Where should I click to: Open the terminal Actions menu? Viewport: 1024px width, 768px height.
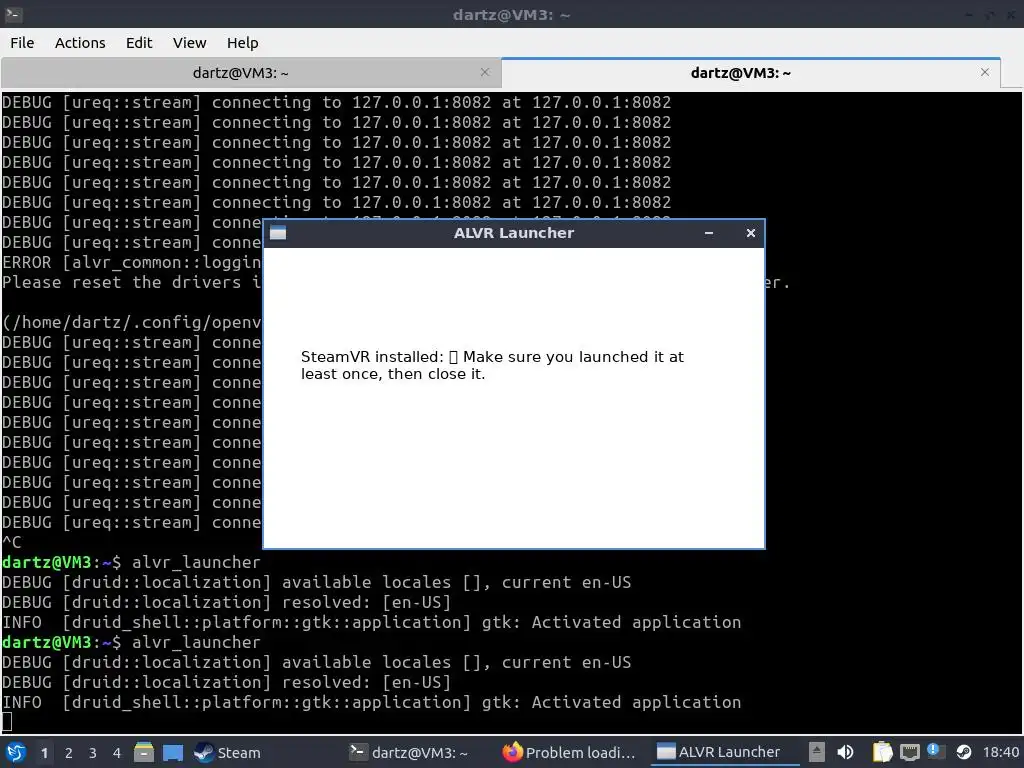80,43
